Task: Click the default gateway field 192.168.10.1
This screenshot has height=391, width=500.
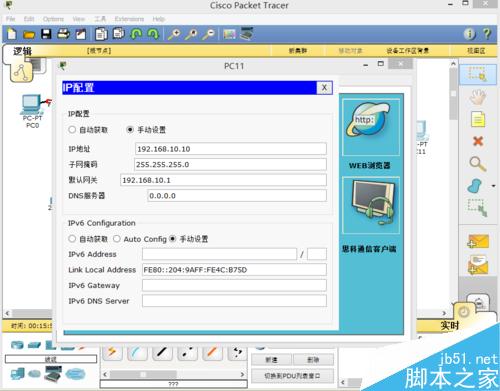Action: point(223,180)
